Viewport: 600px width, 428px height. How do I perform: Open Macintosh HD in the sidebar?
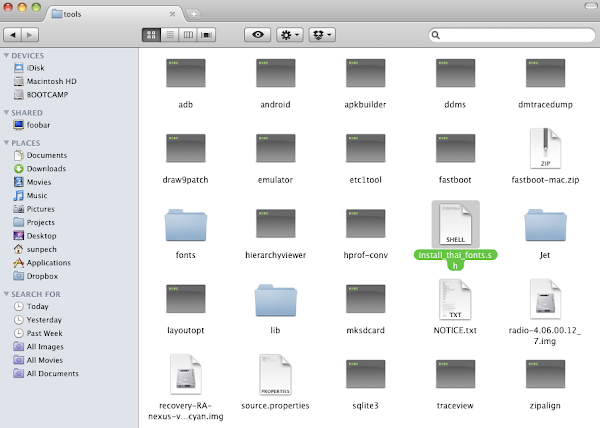pos(45,81)
